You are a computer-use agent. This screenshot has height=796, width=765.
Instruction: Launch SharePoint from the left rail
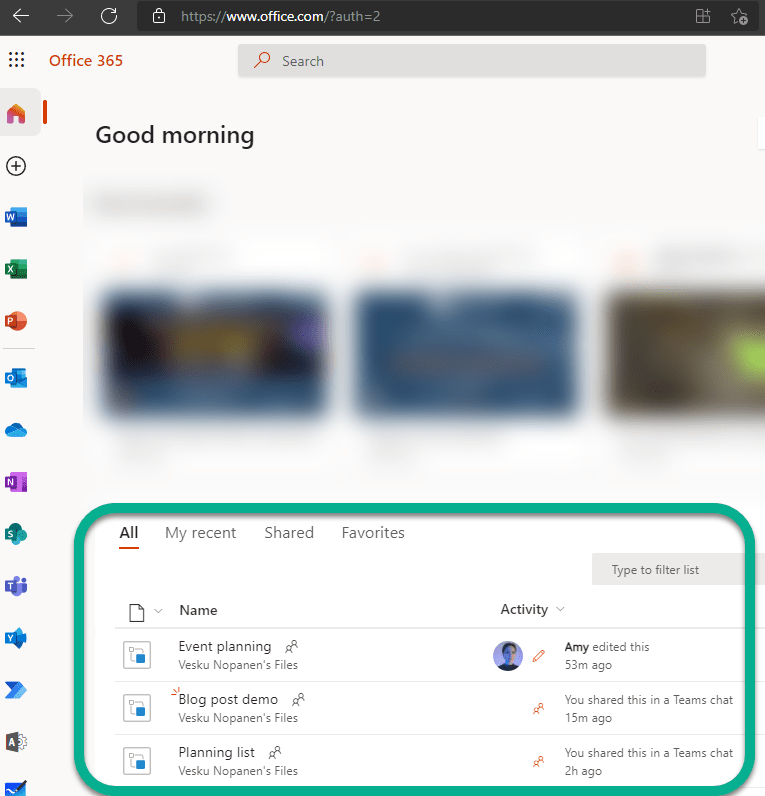coord(16,534)
